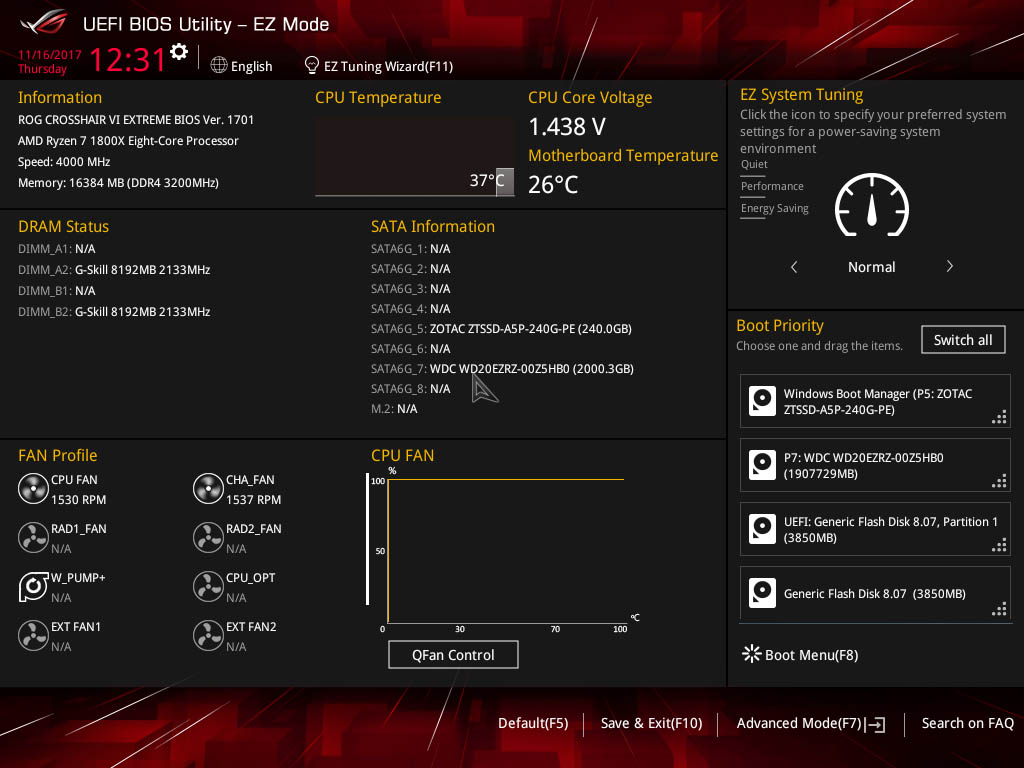Click the Boot Menu asterisk icon
1024x768 pixels.
(x=752, y=654)
